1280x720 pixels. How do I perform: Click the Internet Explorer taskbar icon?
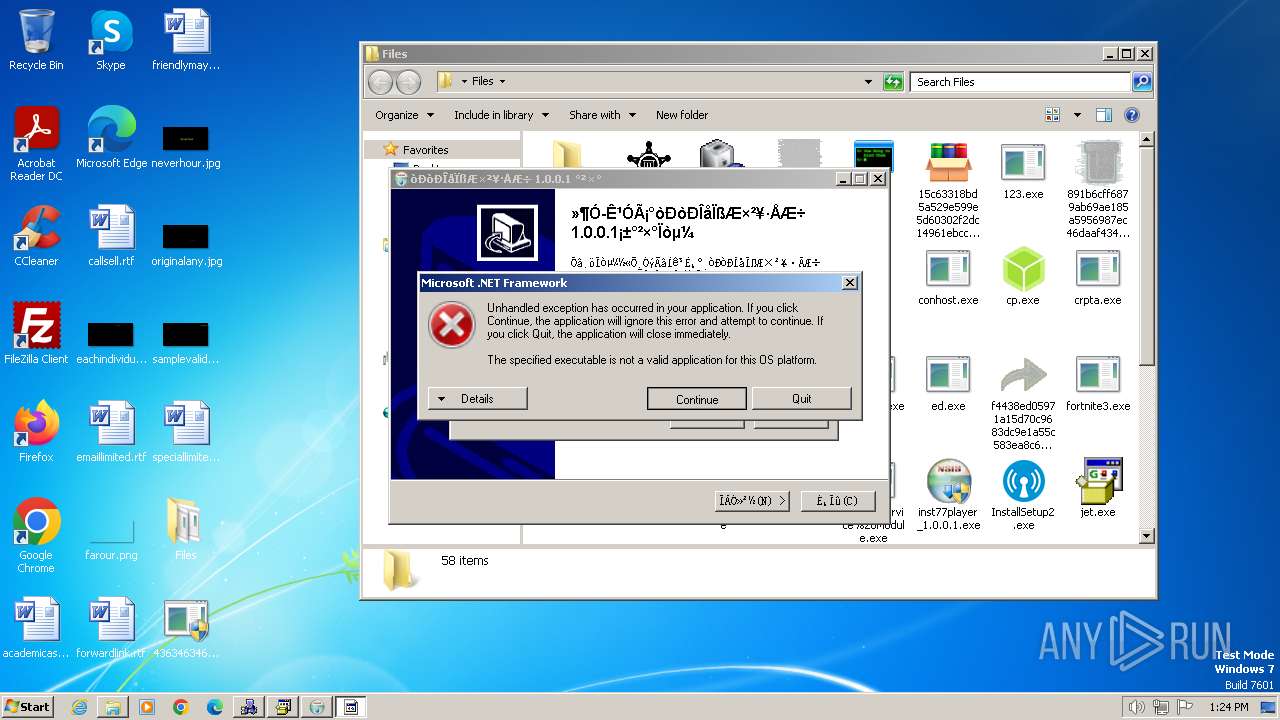pyautogui.click(x=79, y=707)
